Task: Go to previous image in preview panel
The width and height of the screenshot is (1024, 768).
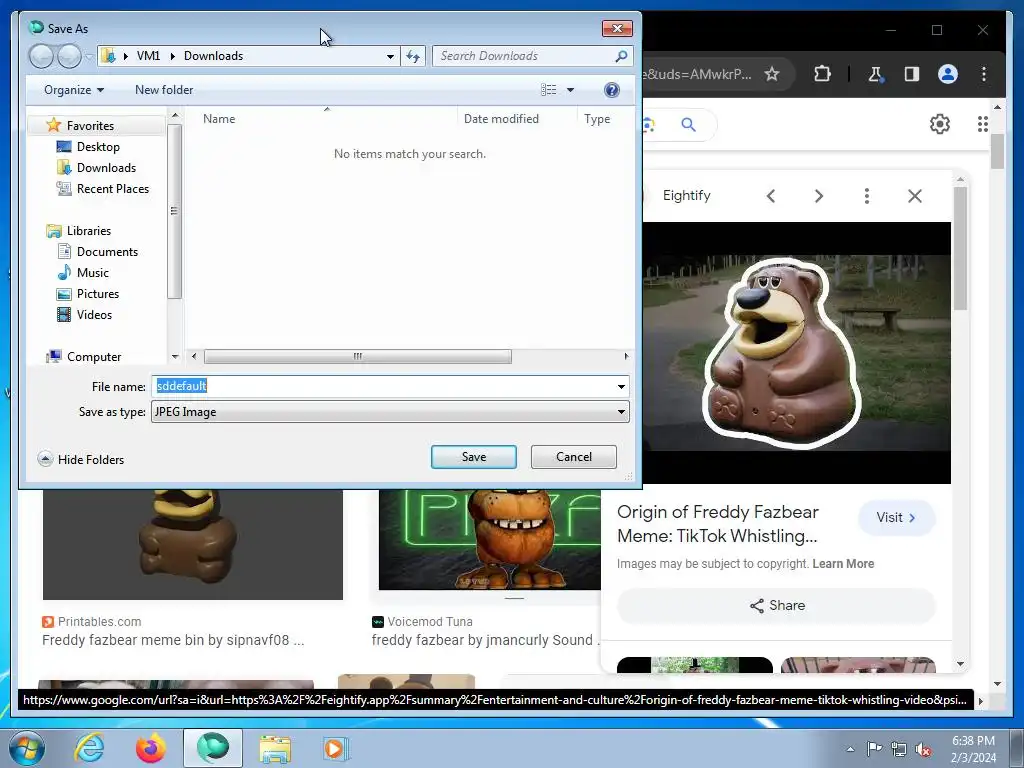Action: click(x=771, y=196)
